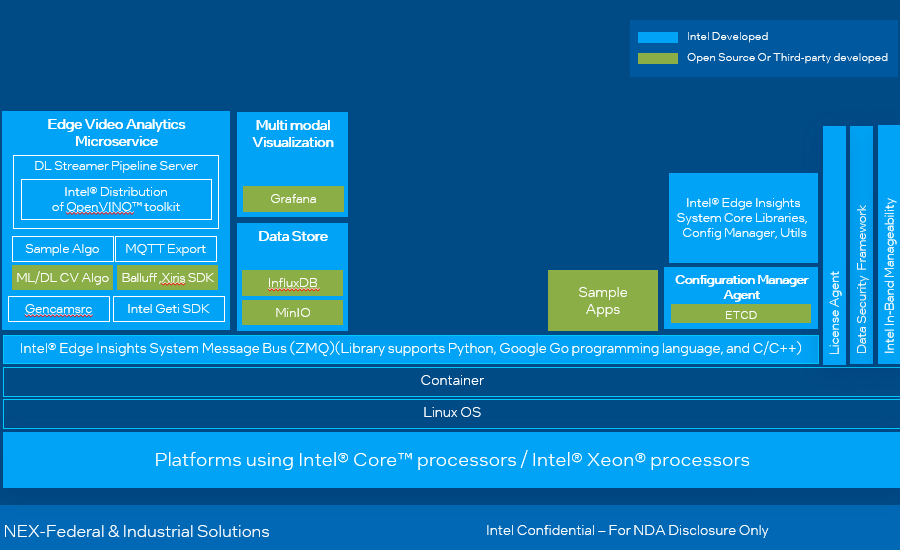Select the Intel In-Band Manageability bar
The width and height of the screenshot is (900, 550).
point(888,245)
